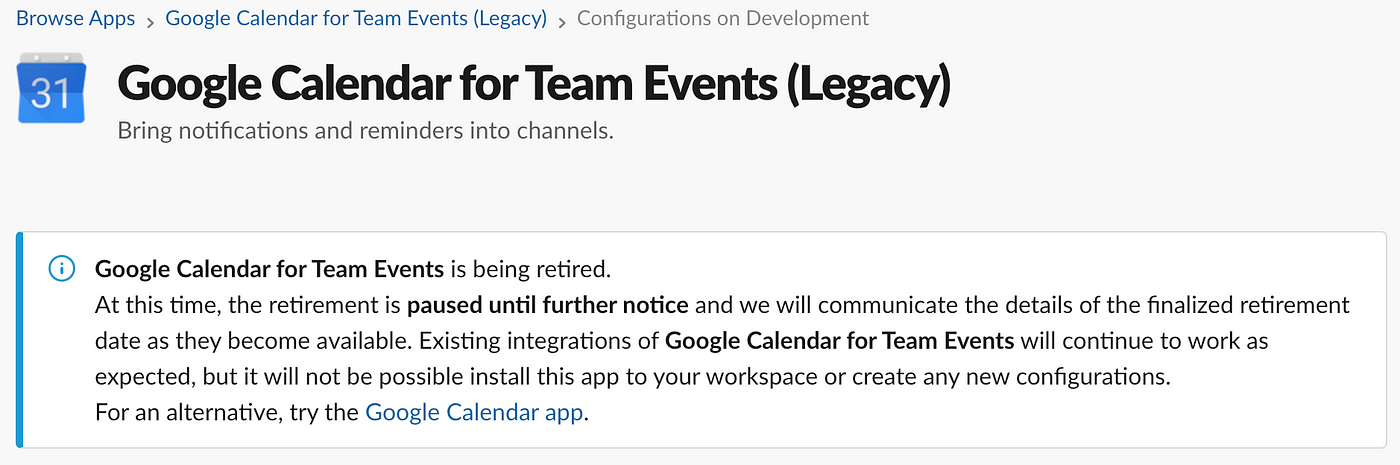1400x465 pixels.
Task: Open Google Calendar for Team Events (Legacy) breadcrumb
Action: pos(356,18)
